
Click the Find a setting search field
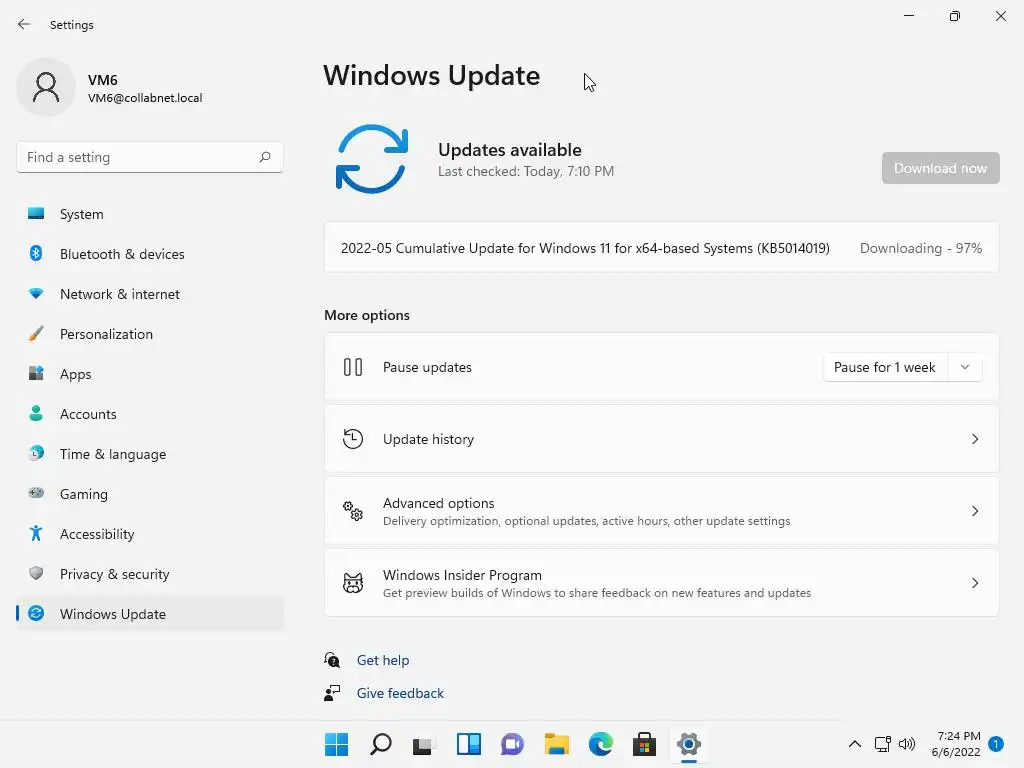coord(150,157)
